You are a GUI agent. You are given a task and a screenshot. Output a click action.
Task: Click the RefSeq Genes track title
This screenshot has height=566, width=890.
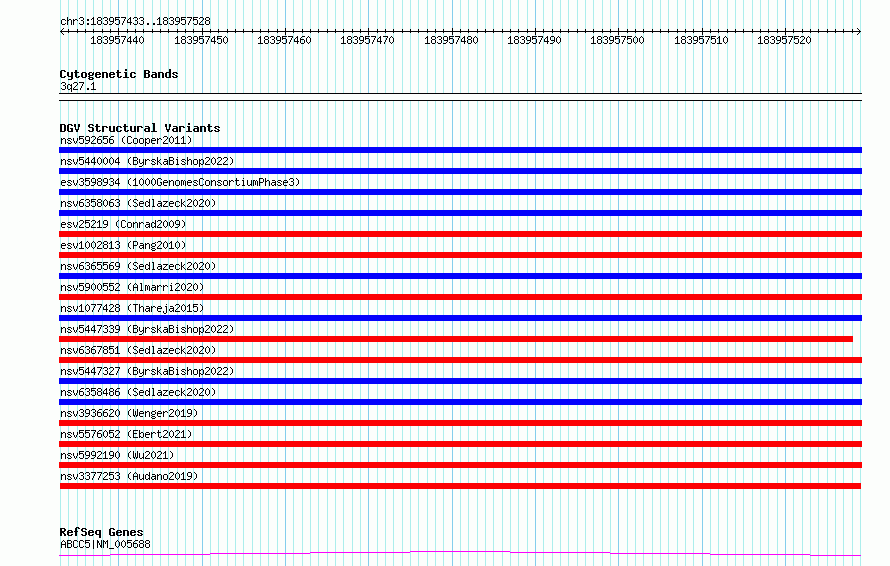pos(101,533)
